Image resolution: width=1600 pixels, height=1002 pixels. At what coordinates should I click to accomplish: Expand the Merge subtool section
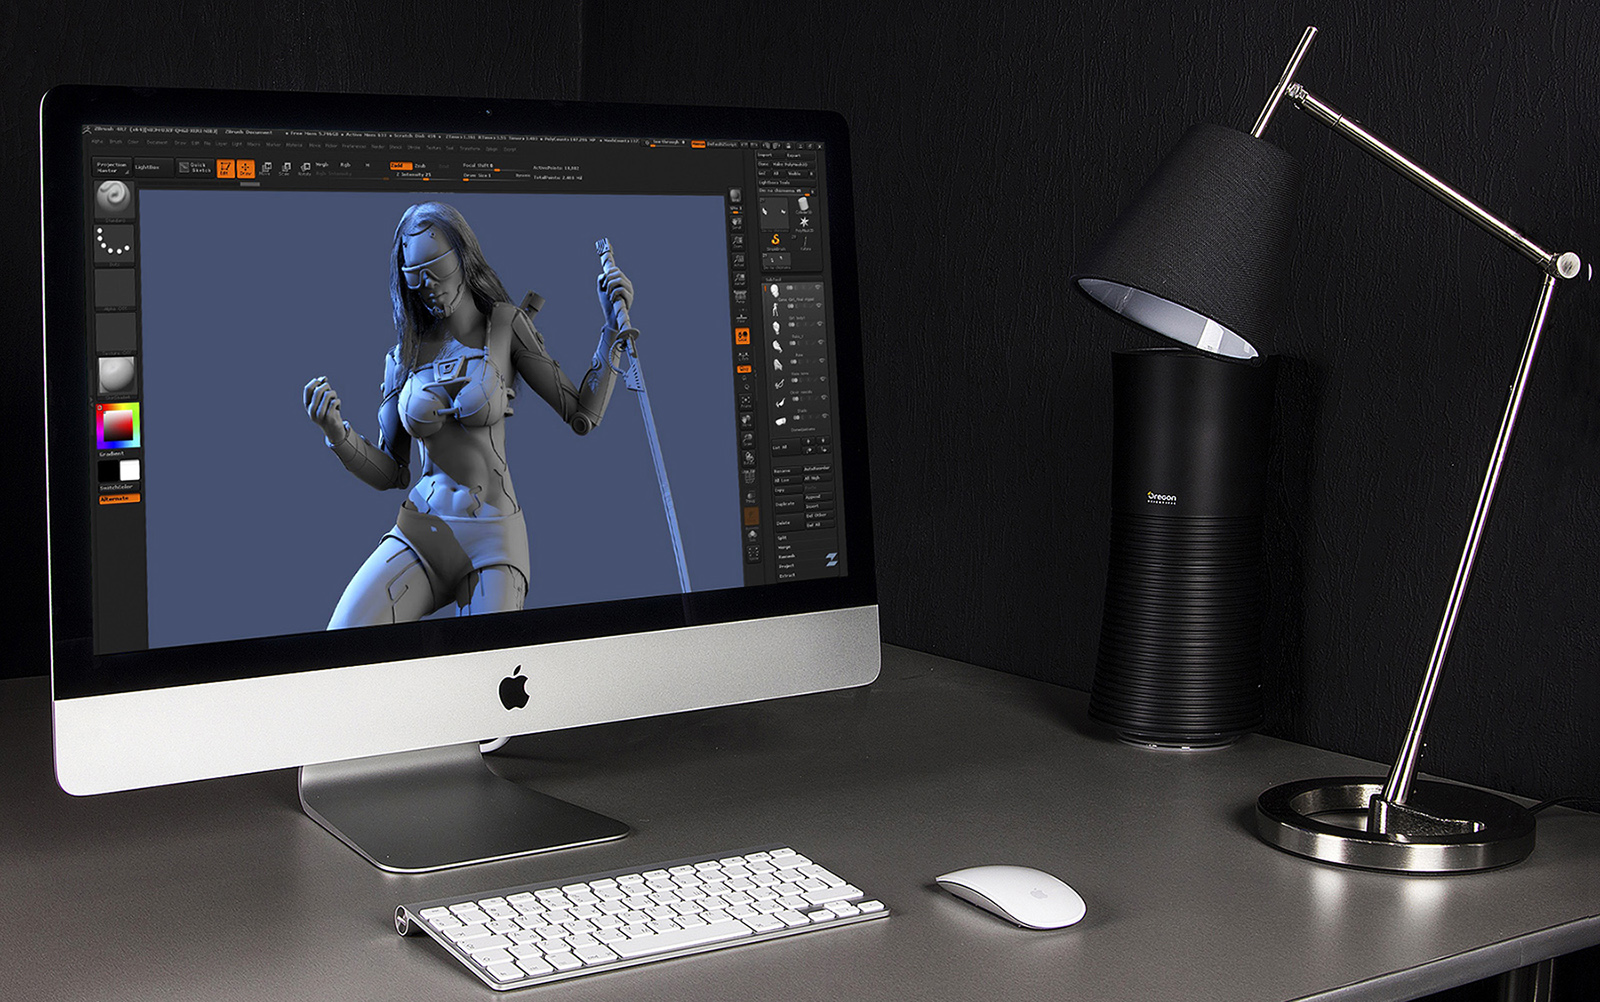click(x=783, y=547)
